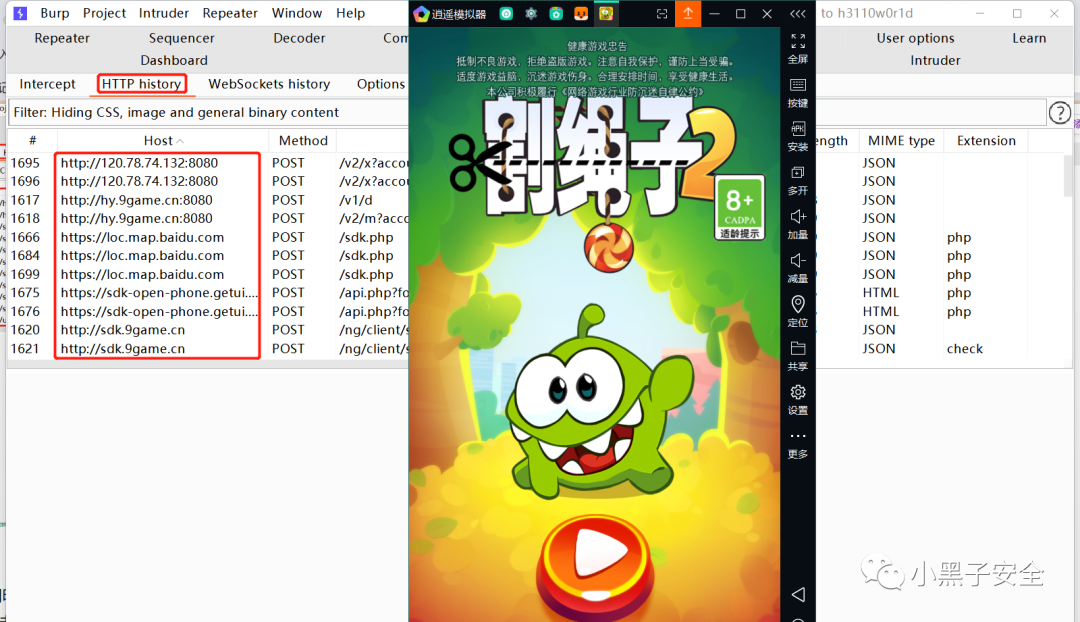Switch to the Cut the Rope game tab

coord(605,13)
